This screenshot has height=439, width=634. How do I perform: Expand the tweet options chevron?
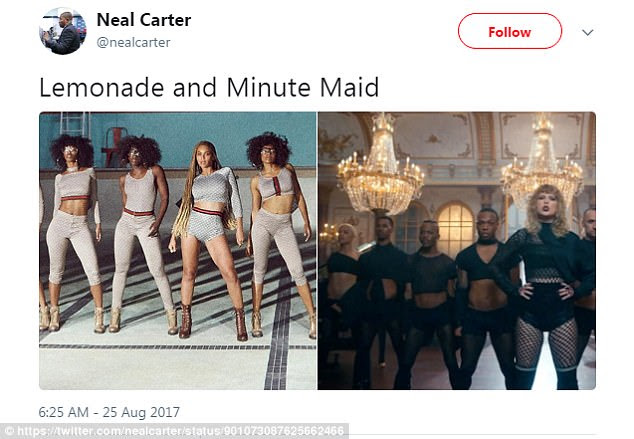[588, 32]
